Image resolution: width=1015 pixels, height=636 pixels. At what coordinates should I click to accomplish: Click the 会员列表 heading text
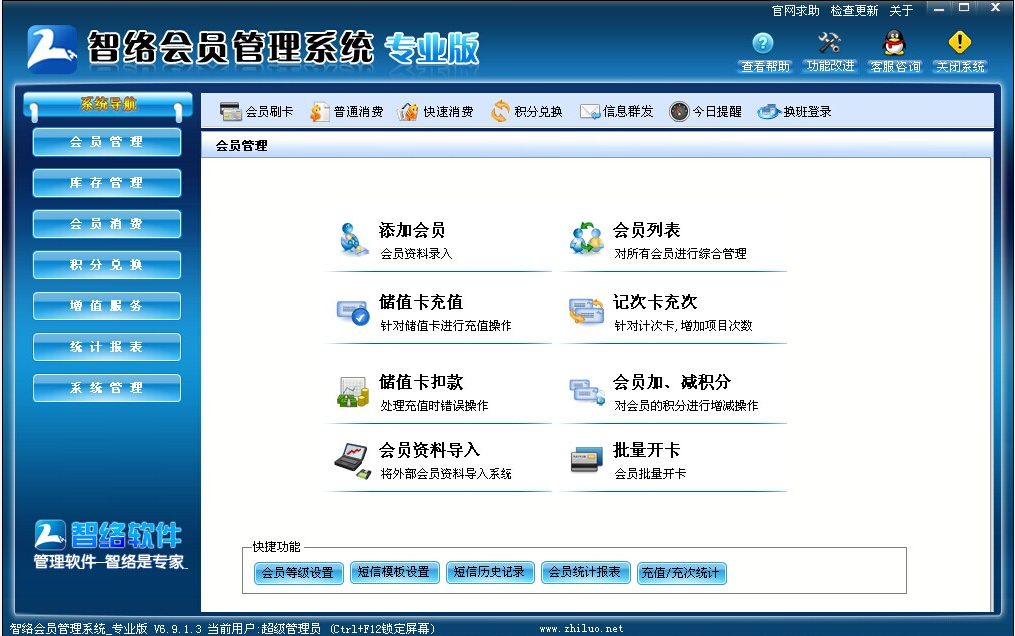point(647,230)
